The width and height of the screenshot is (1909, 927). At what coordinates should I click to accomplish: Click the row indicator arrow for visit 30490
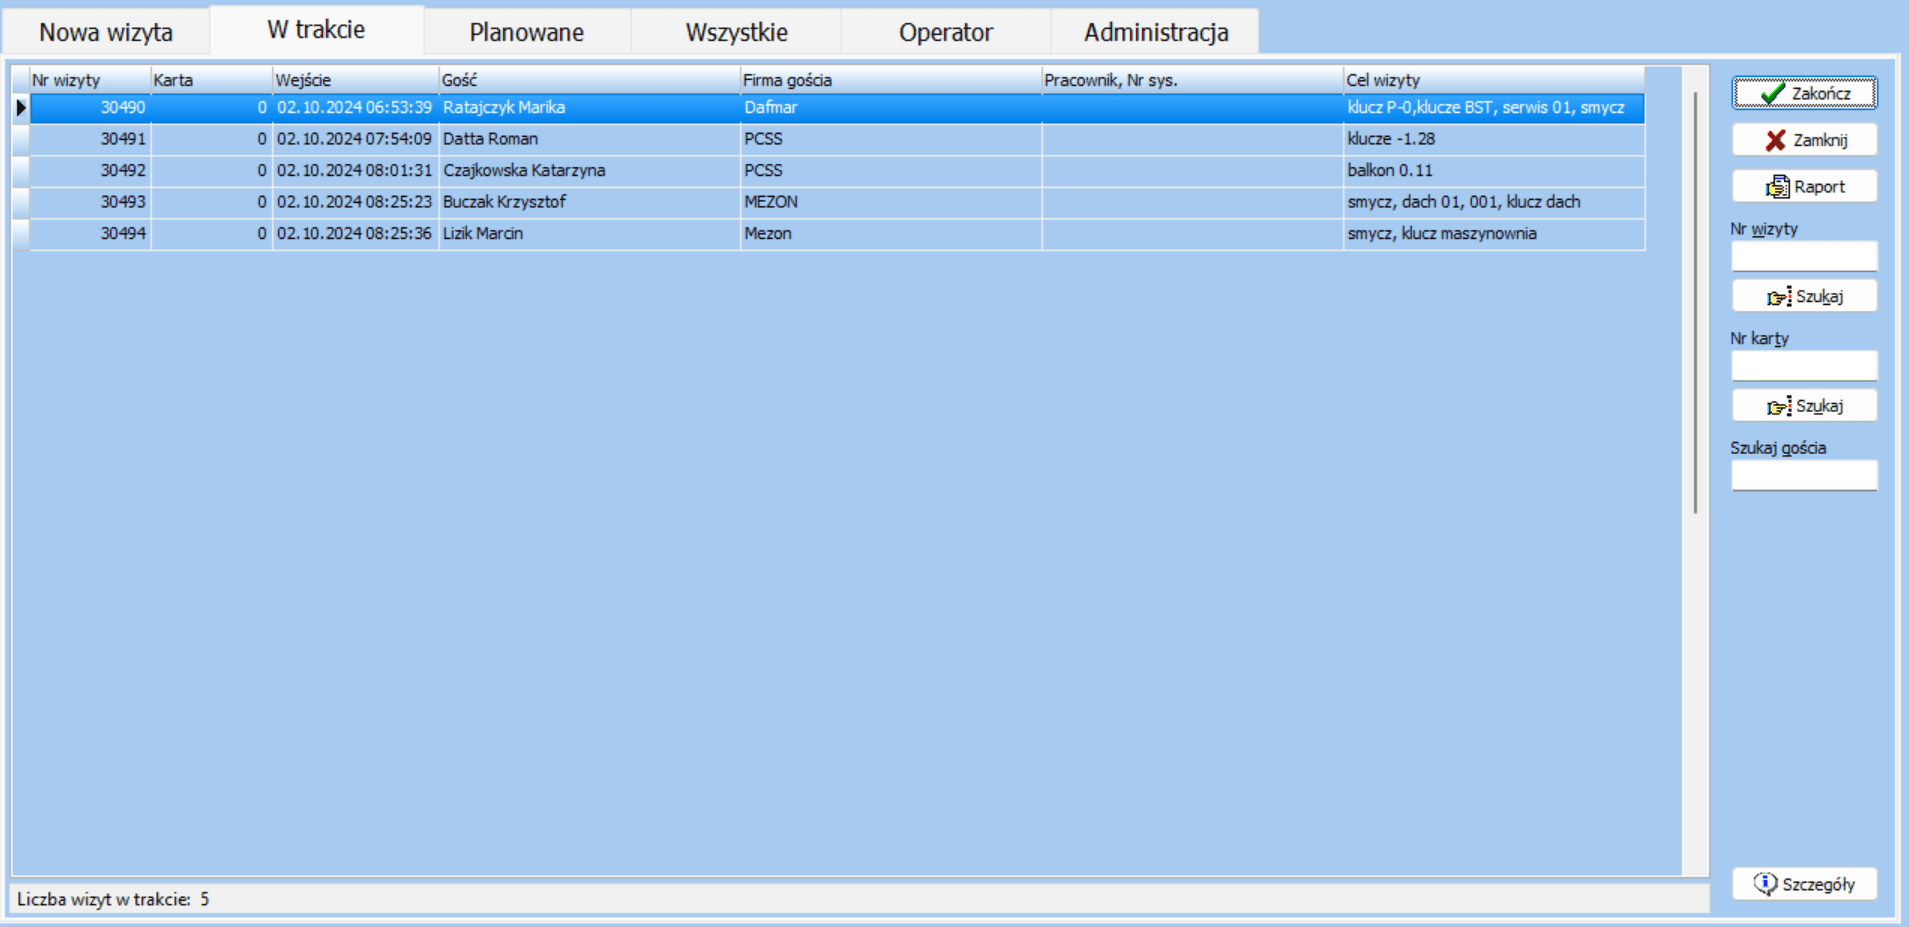coord(21,107)
